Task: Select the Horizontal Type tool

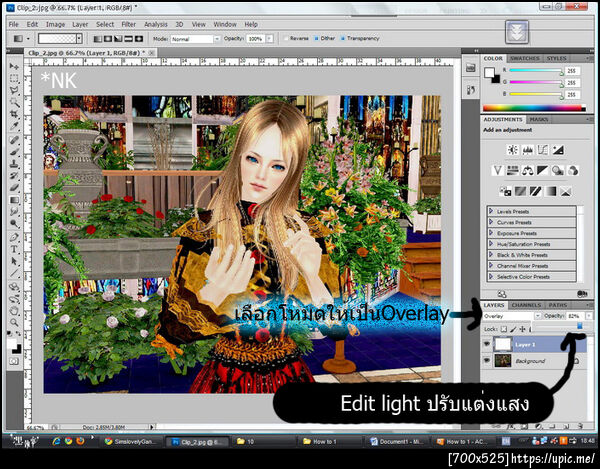Action: (x=14, y=249)
